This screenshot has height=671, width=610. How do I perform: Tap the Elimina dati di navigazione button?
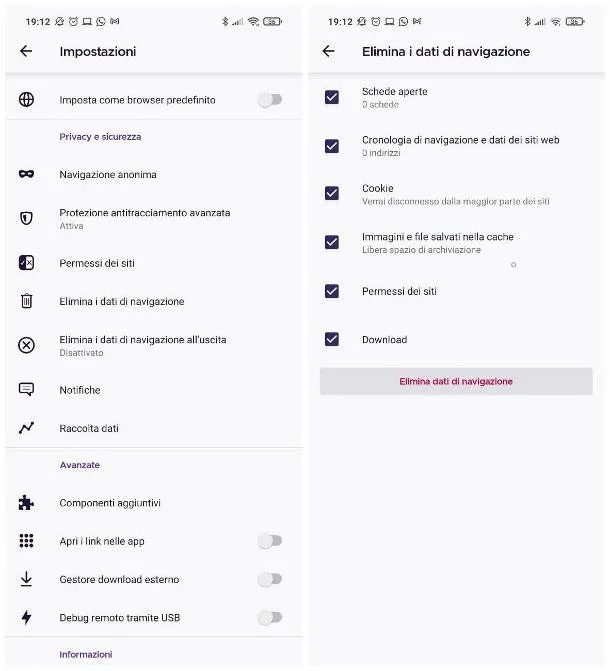point(456,381)
